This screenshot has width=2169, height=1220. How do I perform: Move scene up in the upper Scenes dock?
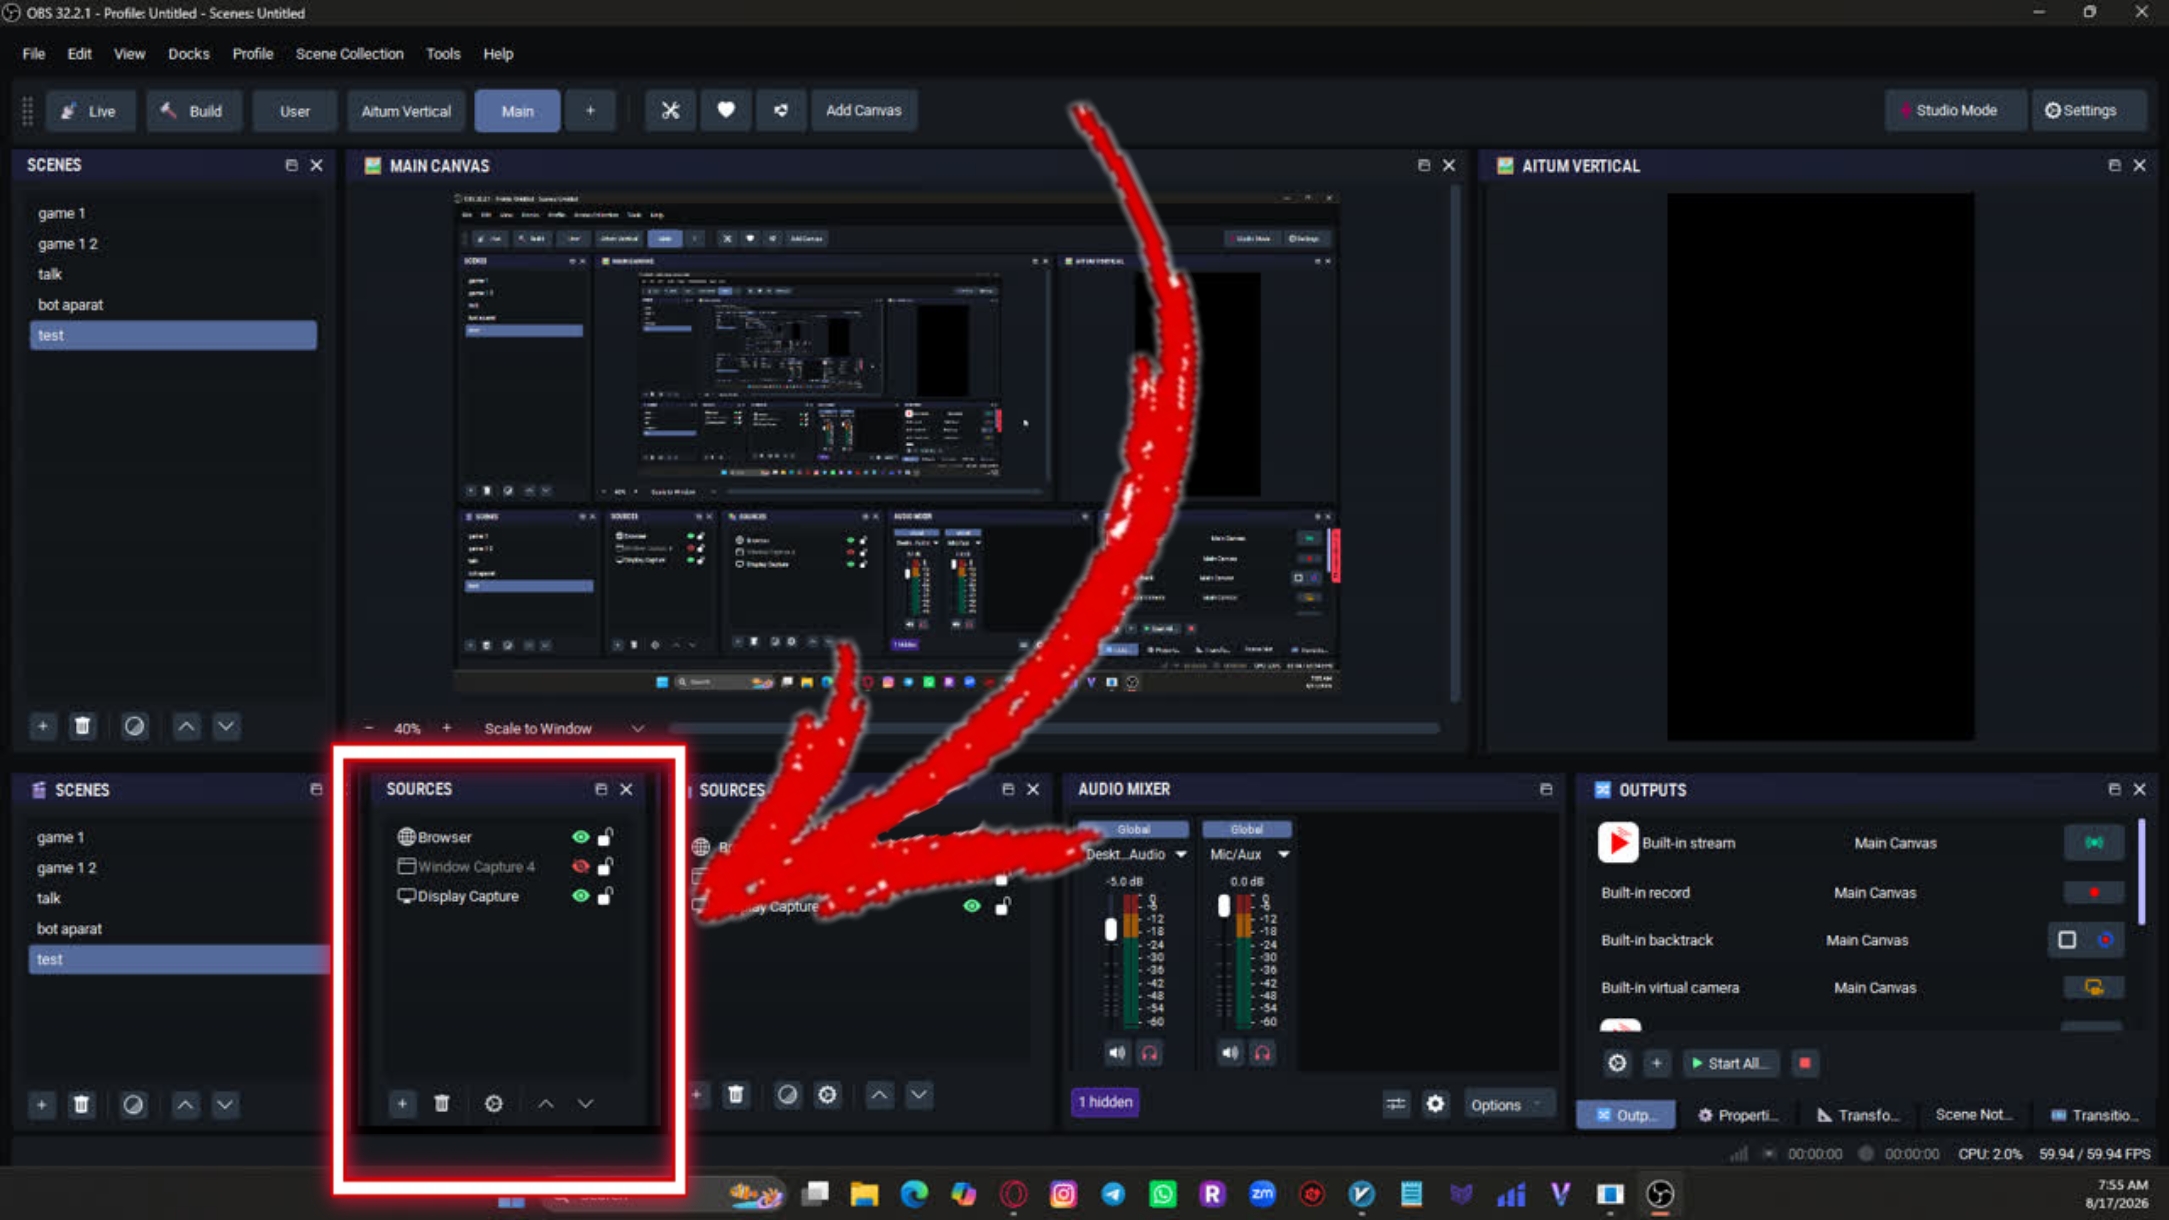coord(186,726)
